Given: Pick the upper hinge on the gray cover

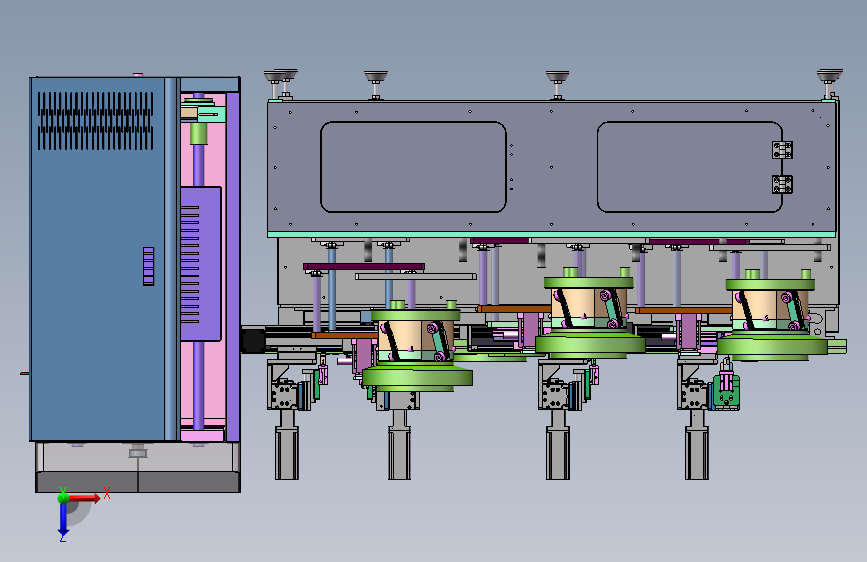Looking at the screenshot, I should tap(782, 150).
